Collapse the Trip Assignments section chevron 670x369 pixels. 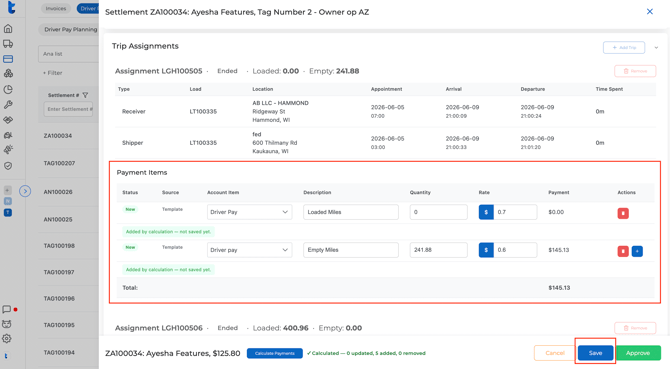tap(656, 47)
